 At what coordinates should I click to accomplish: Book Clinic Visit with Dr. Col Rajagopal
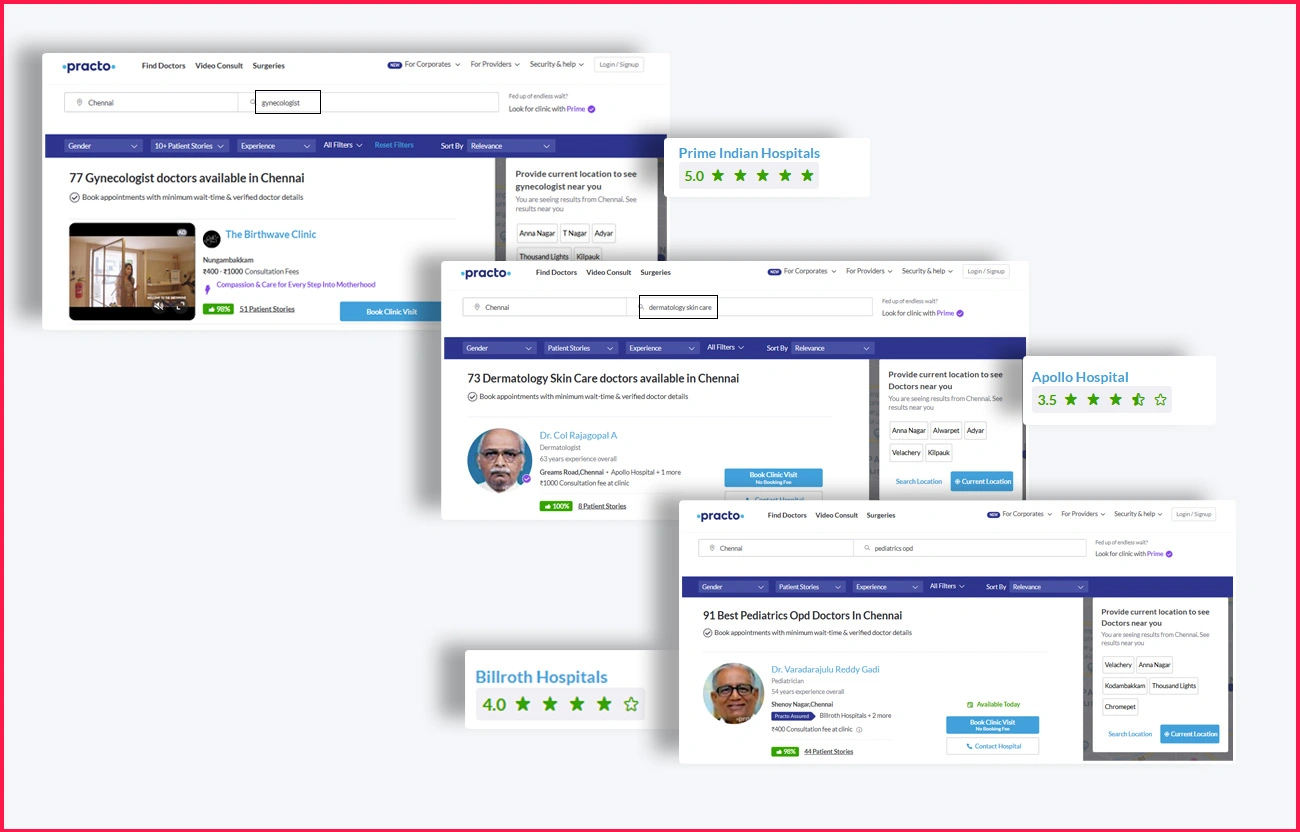pyautogui.click(x=772, y=477)
